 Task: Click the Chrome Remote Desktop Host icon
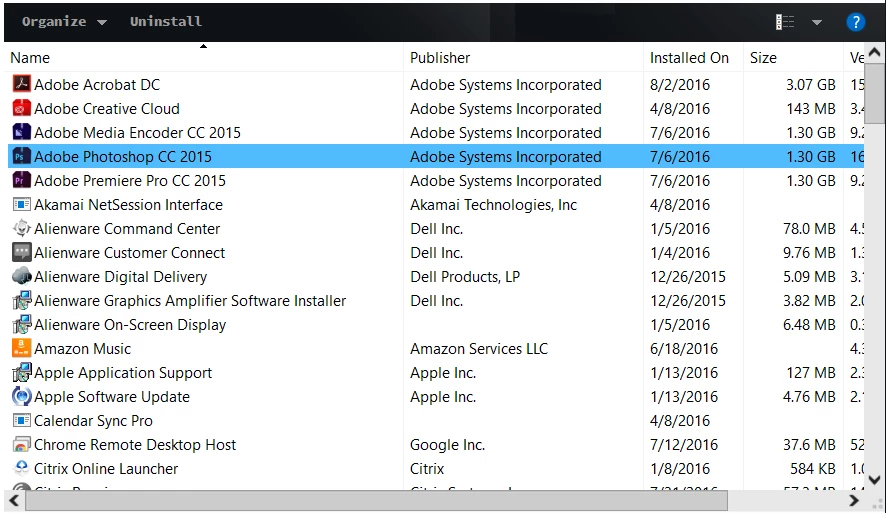click(21, 444)
